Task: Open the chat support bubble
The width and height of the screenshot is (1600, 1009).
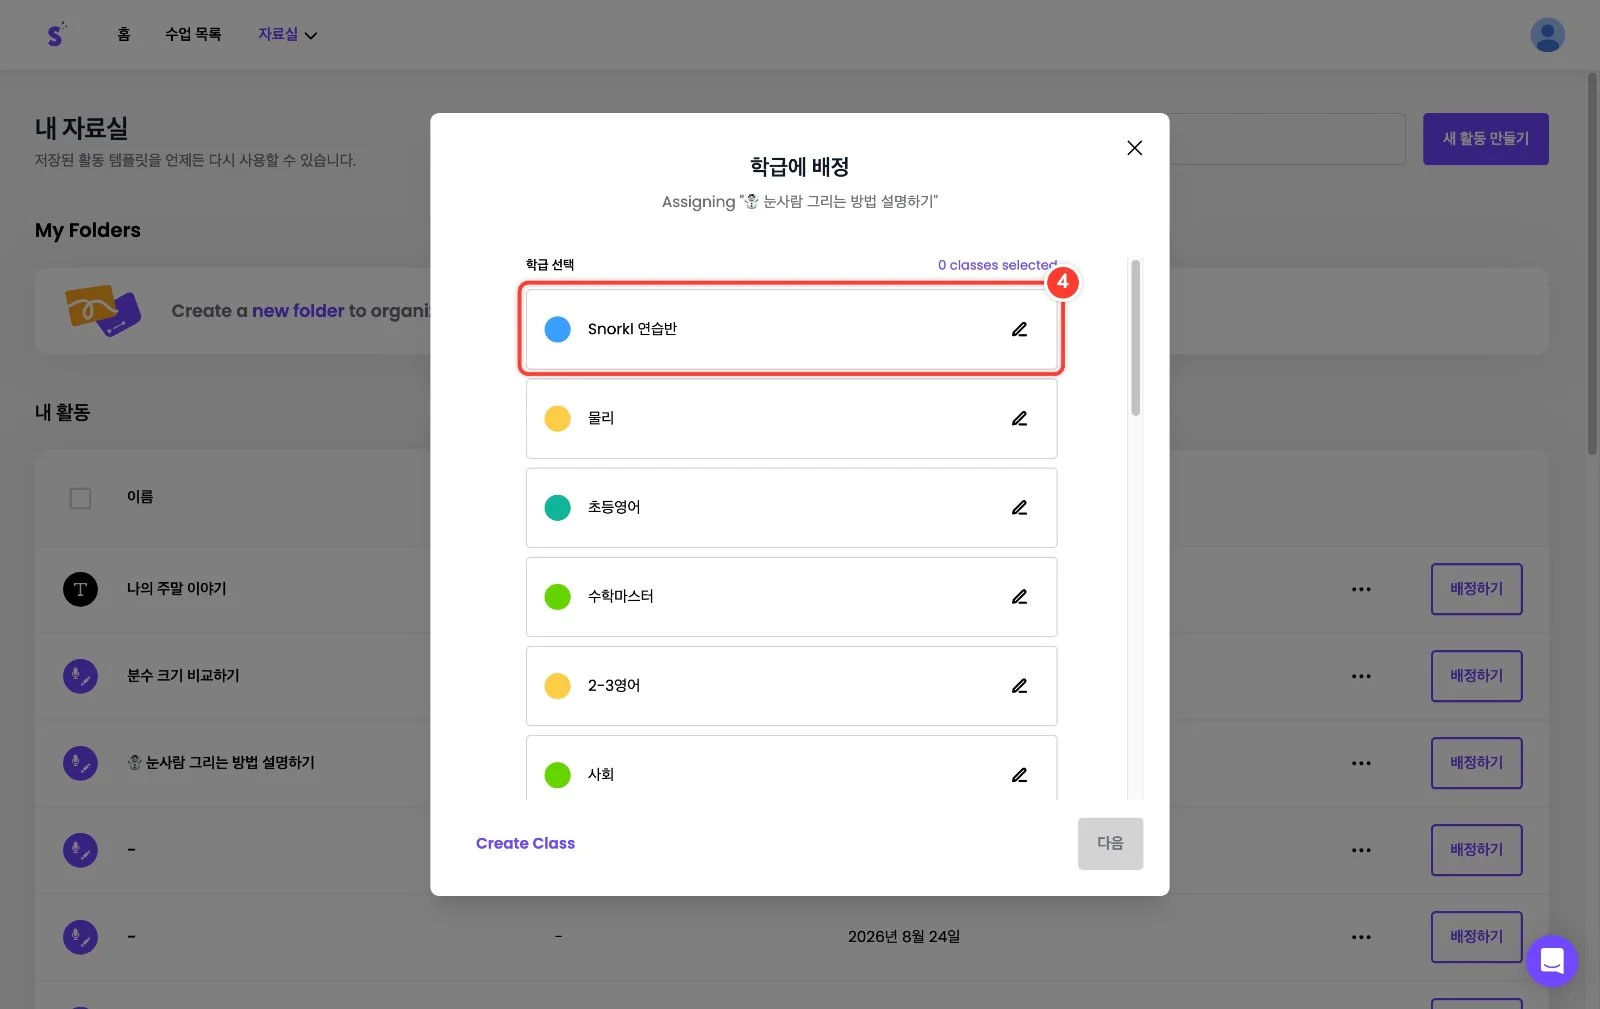Action: pyautogui.click(x=1552, y=961)
